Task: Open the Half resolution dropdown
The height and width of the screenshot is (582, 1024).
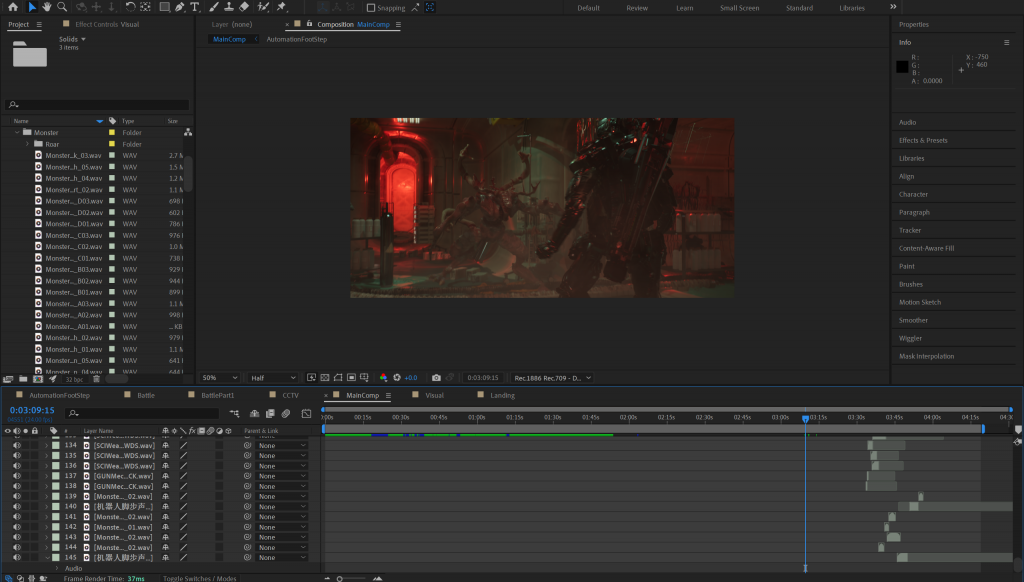Action: point(272,378)
